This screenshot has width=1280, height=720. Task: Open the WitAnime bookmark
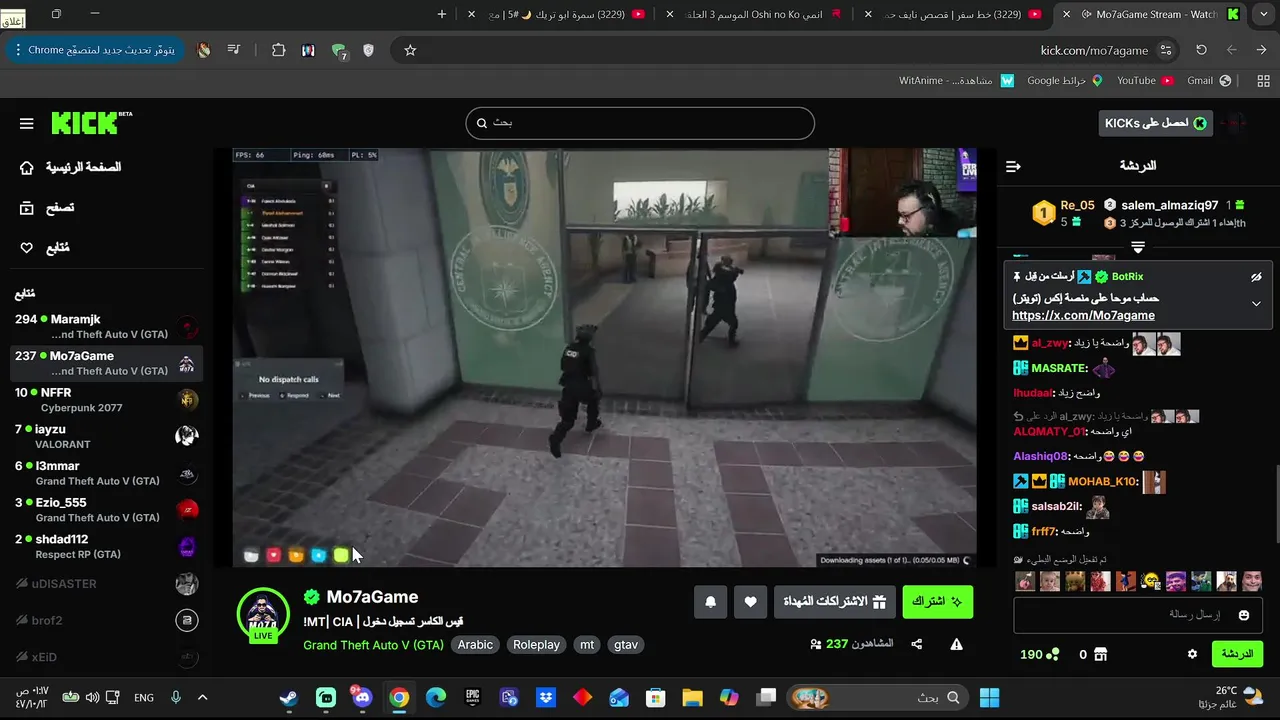tap(957, 81)
